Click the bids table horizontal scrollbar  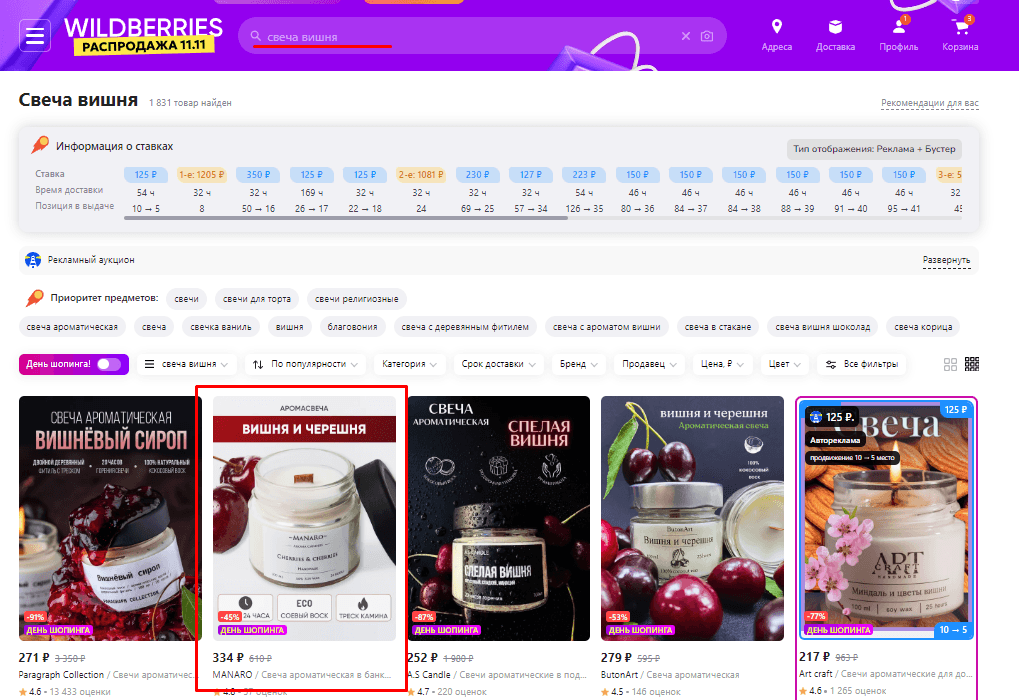(x=346, y=218)
